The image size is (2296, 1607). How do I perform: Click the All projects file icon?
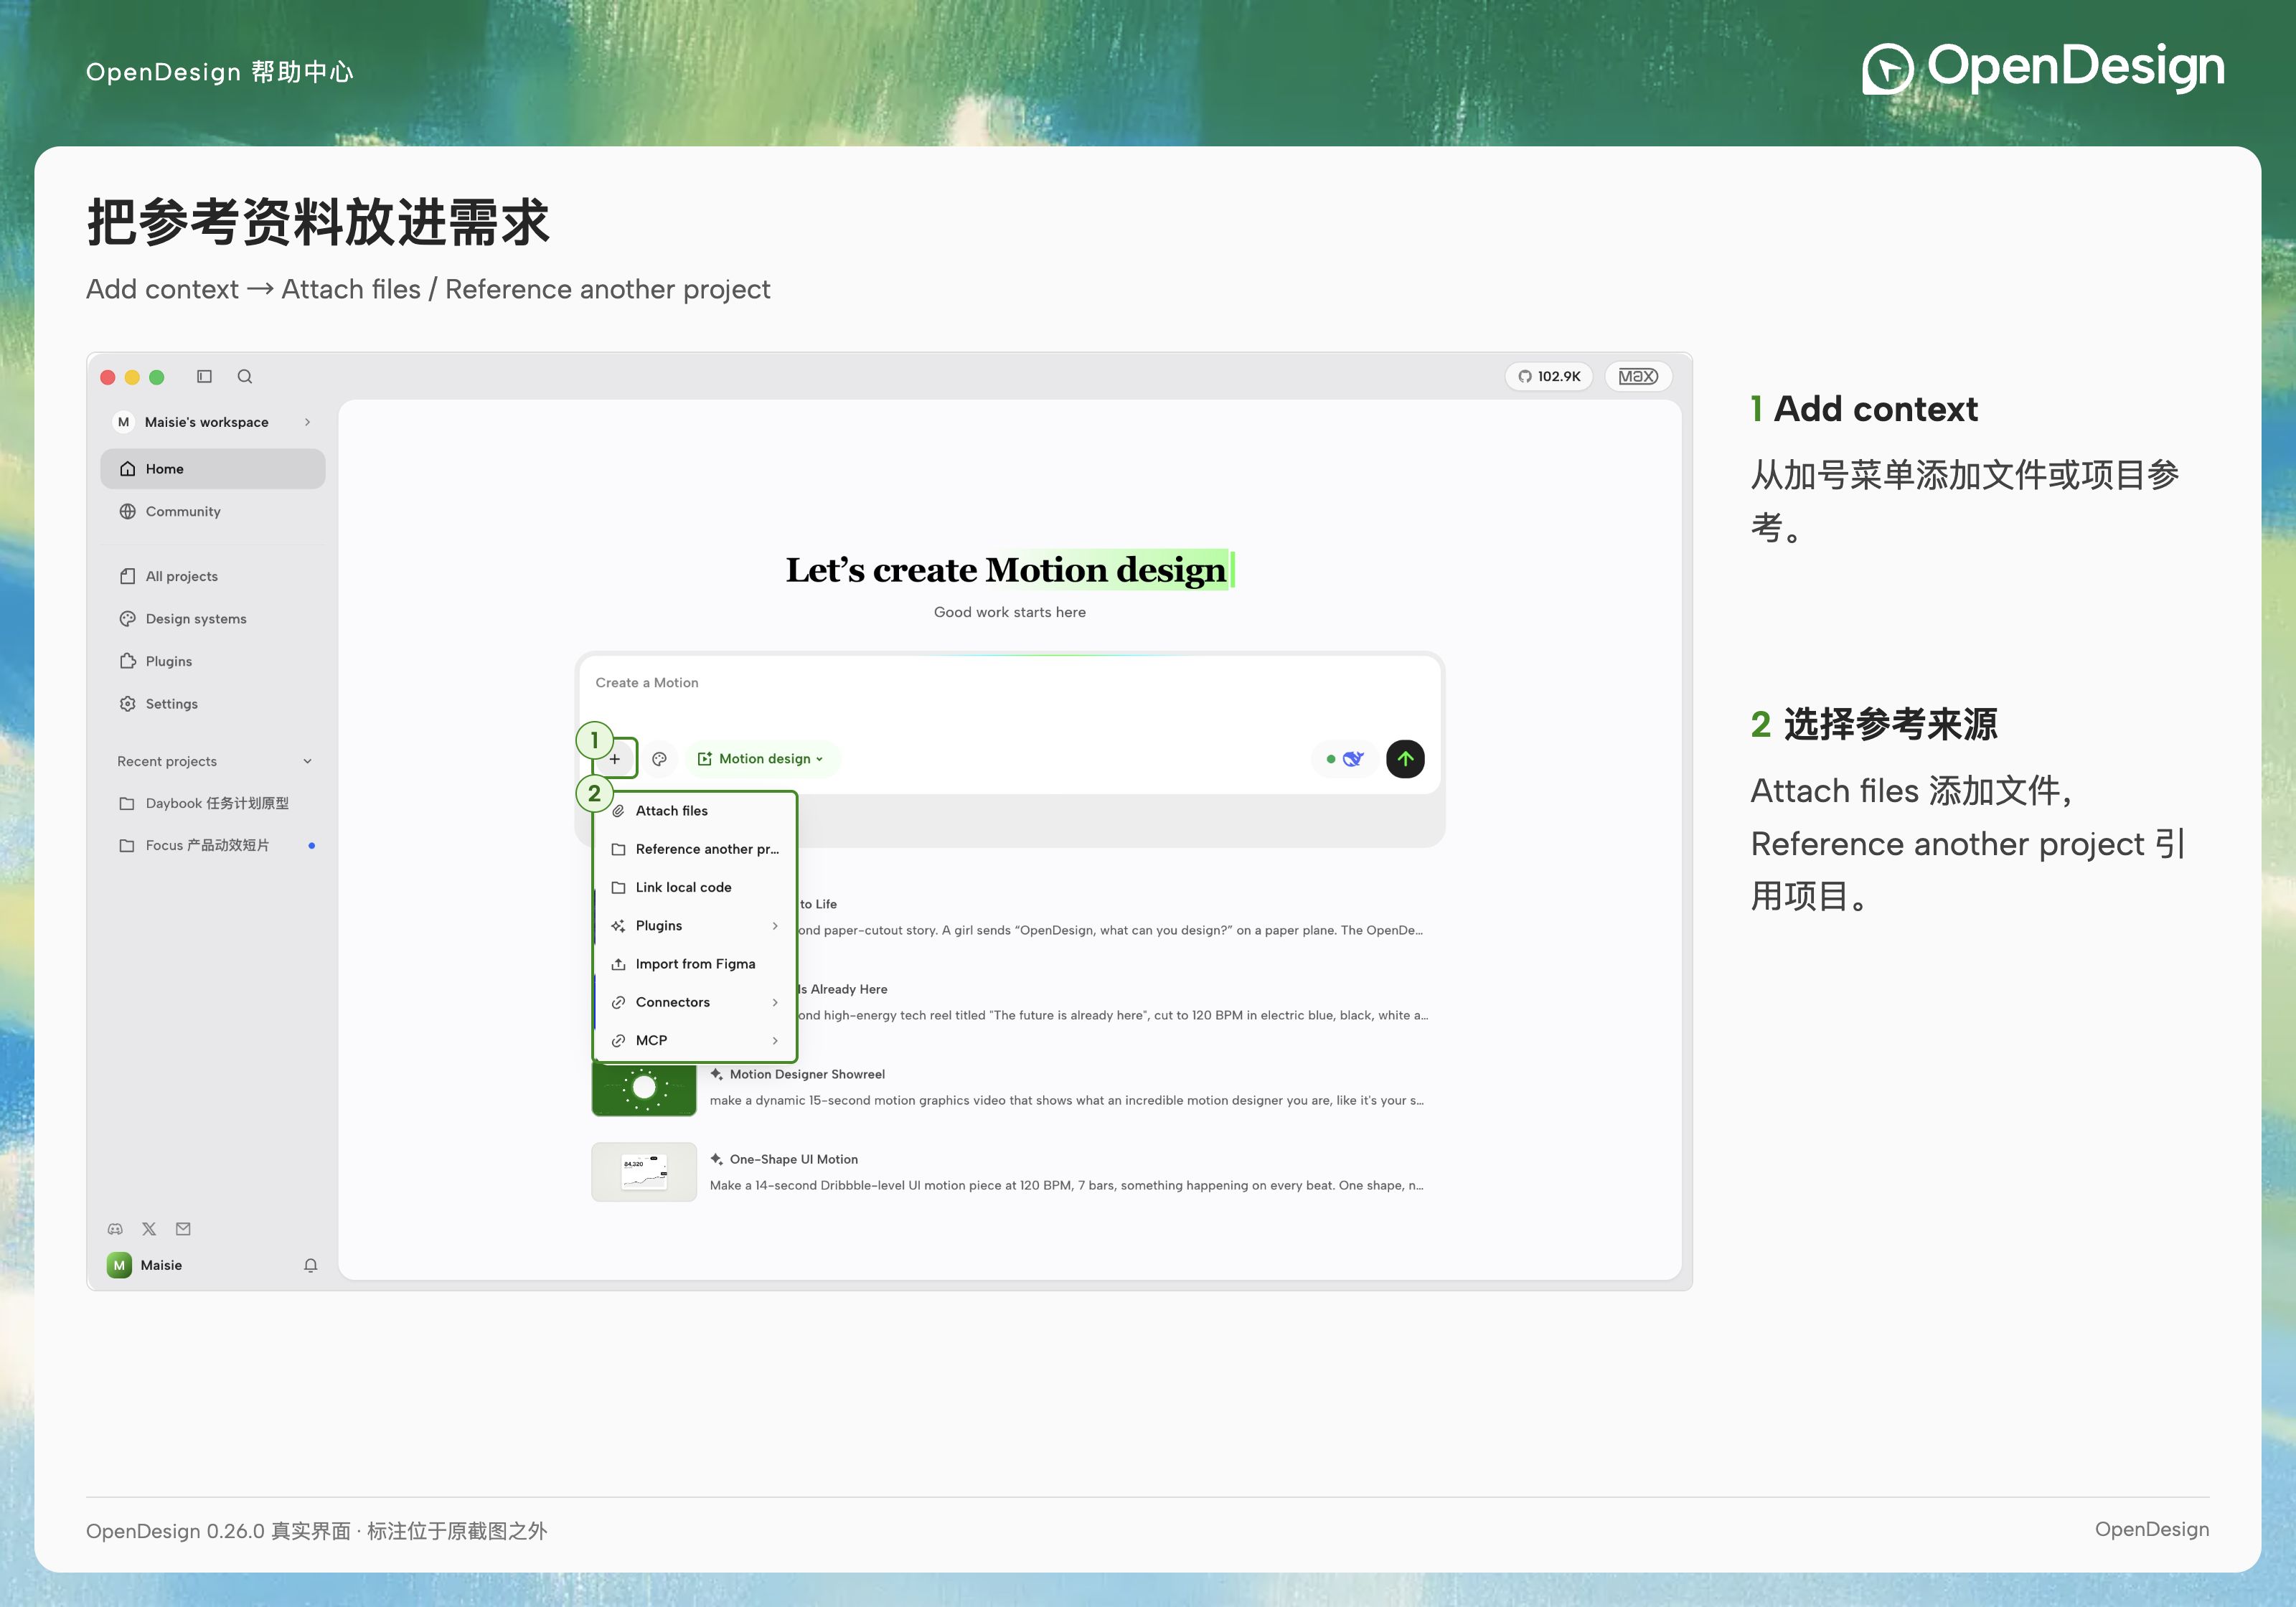coord(128,576)
